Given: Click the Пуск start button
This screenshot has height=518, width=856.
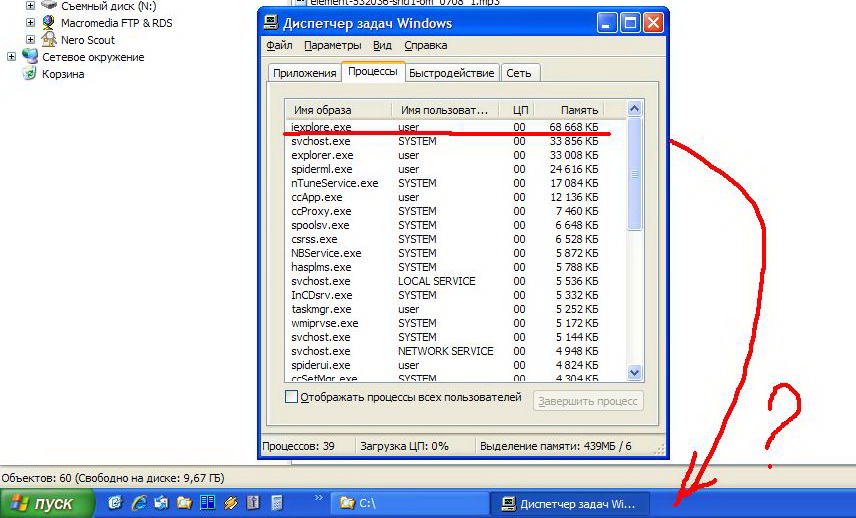Looking at the screenshot, I should click(48, 503).
